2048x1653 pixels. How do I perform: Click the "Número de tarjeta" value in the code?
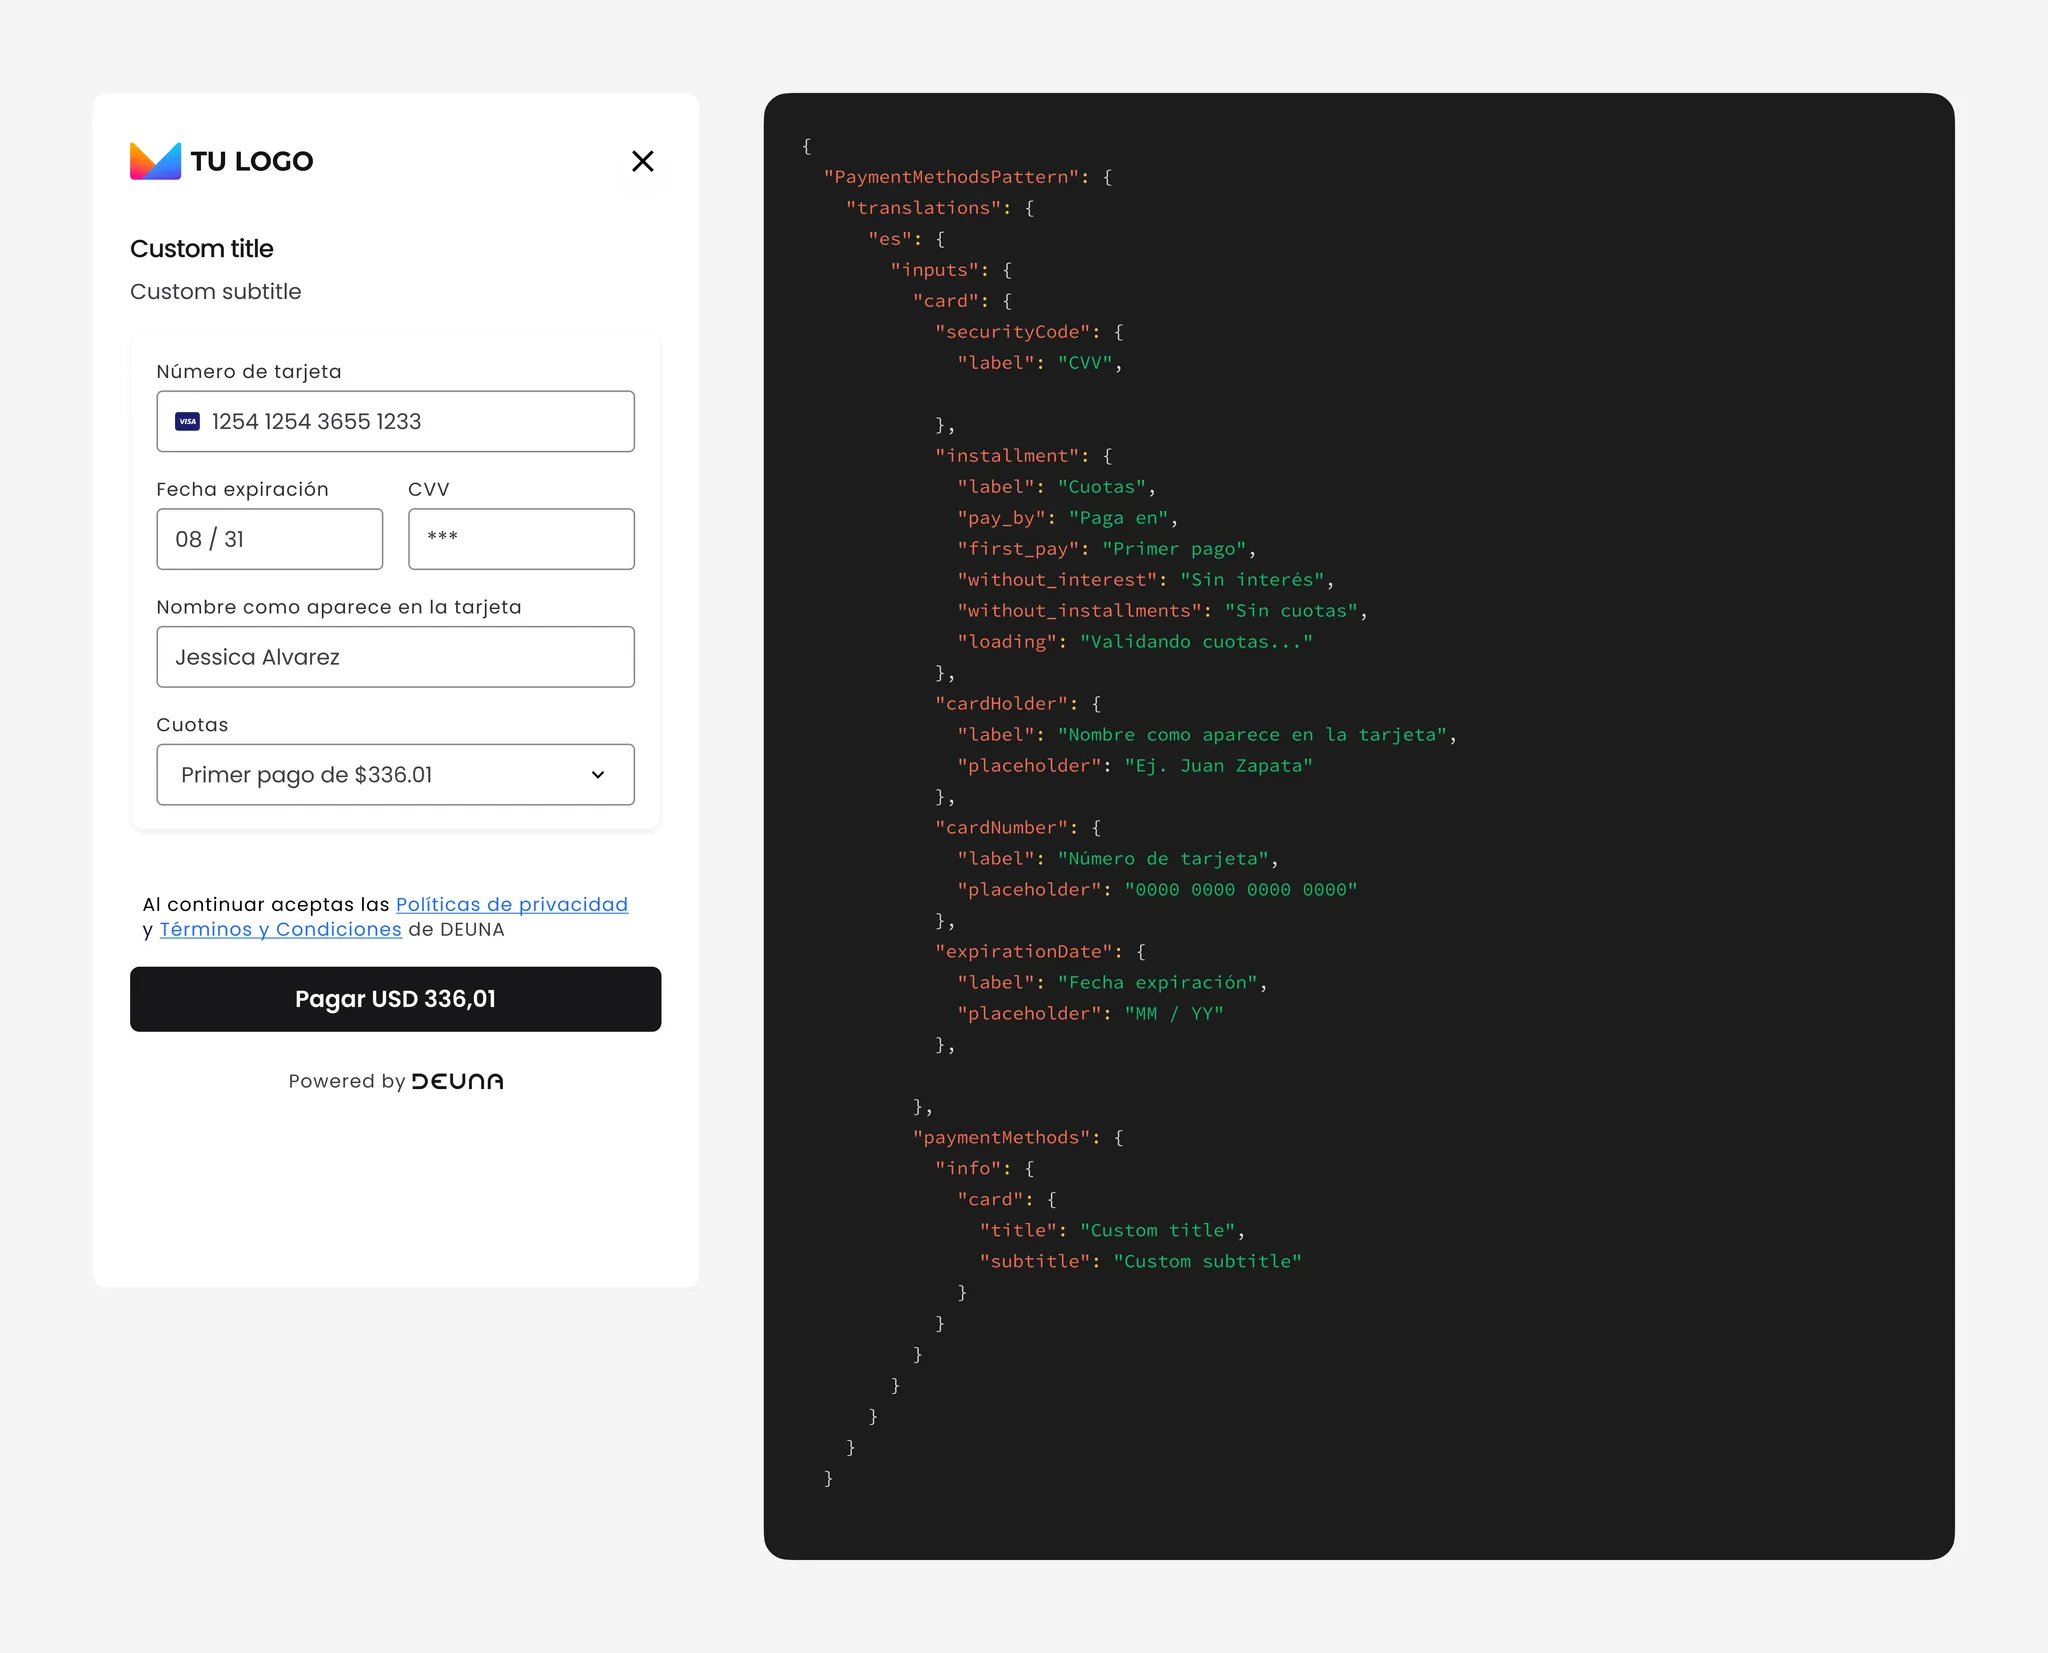pyautogui.click(x=1163, y=859)
